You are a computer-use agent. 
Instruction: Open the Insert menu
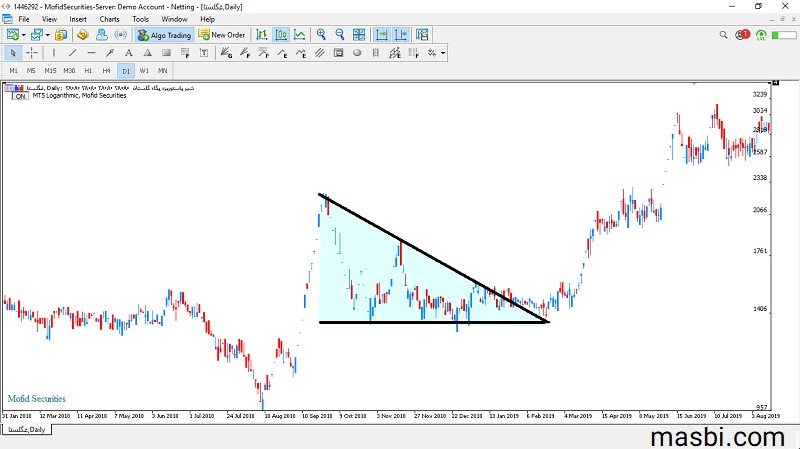coord(78,19)
